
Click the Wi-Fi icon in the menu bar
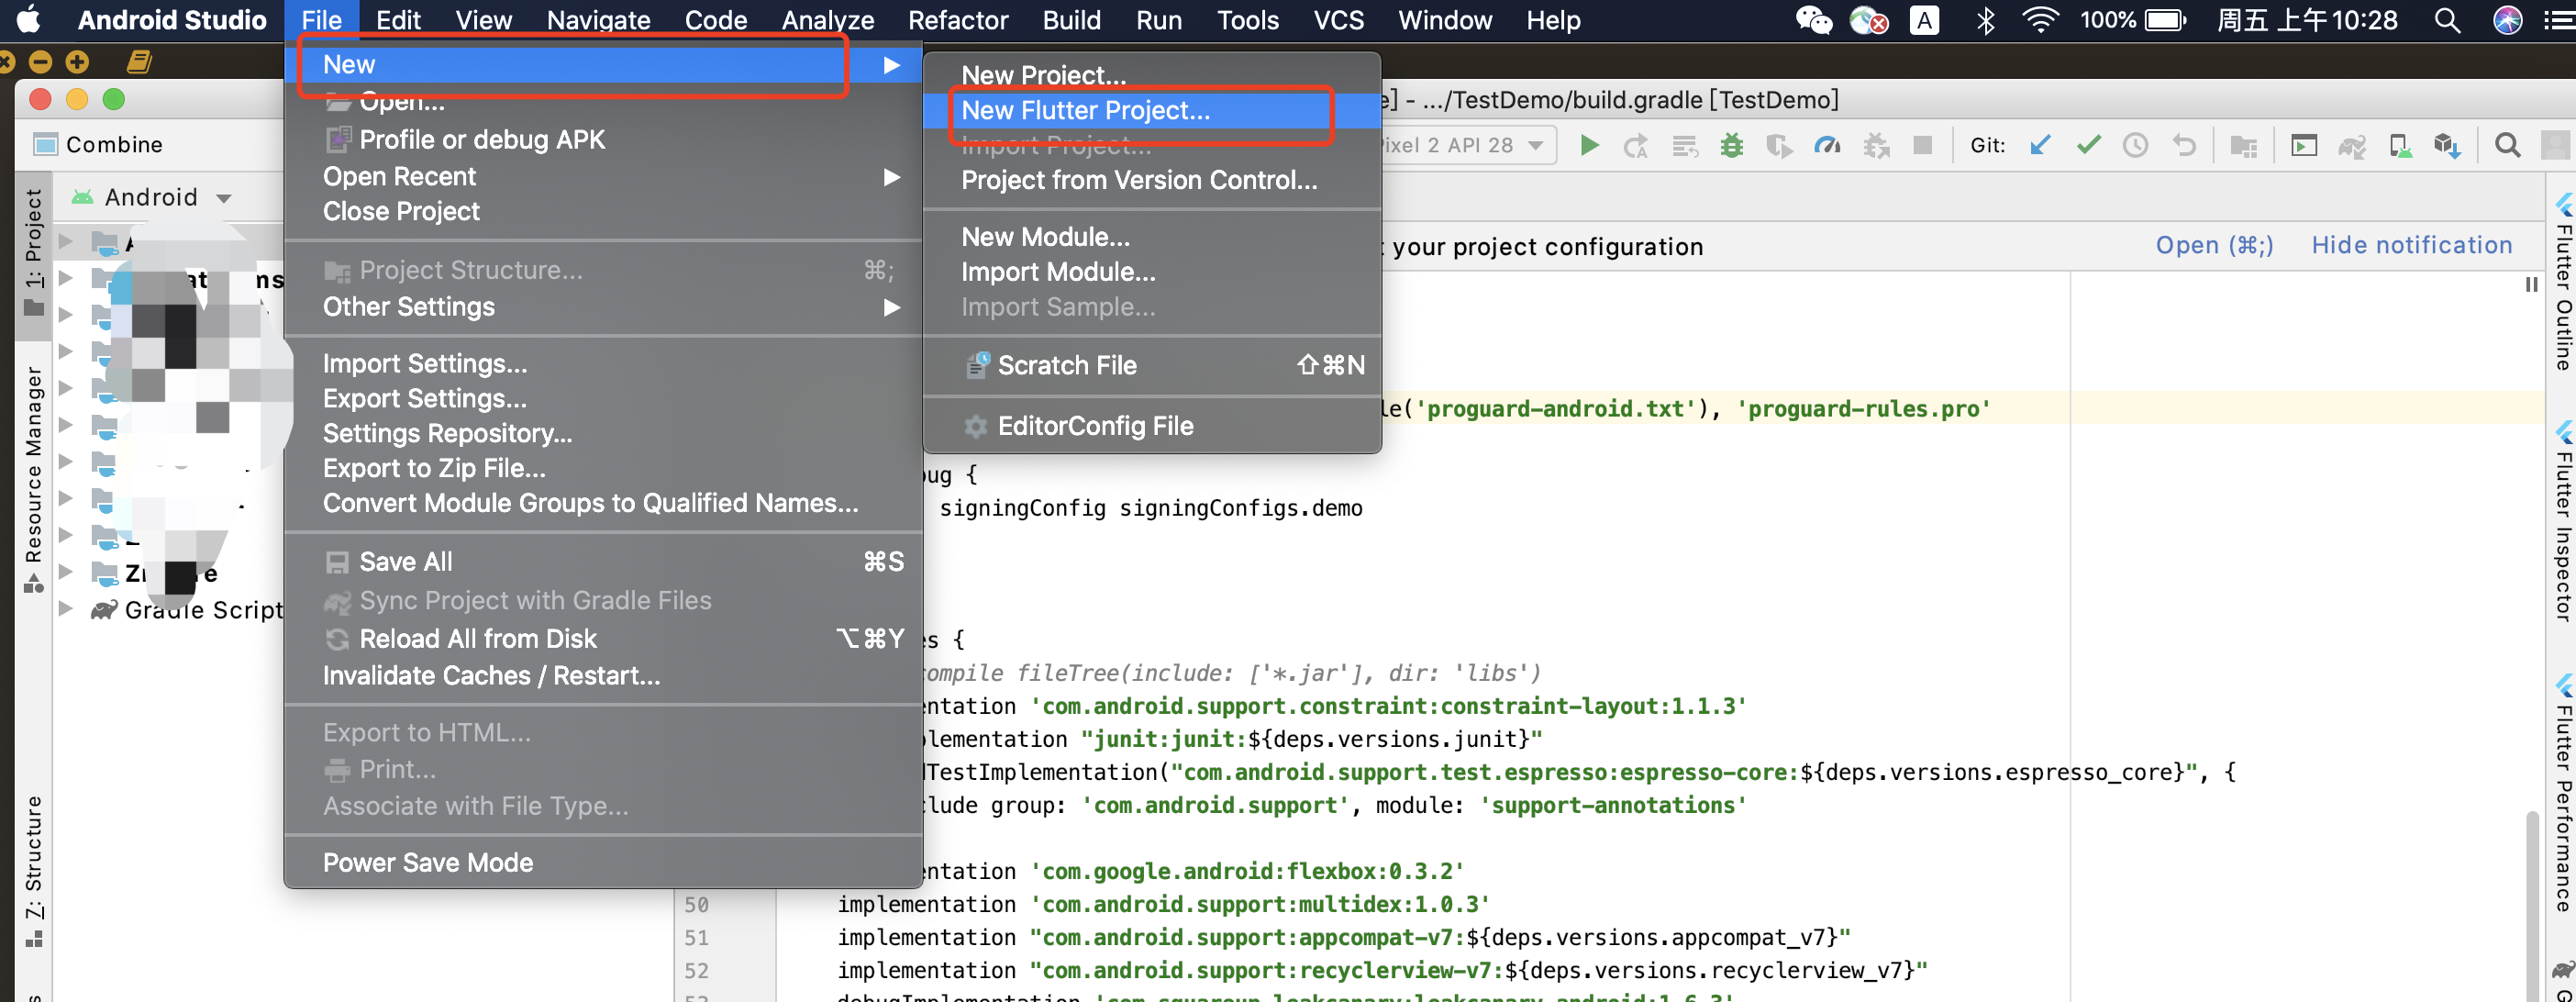pos(2039,20)
